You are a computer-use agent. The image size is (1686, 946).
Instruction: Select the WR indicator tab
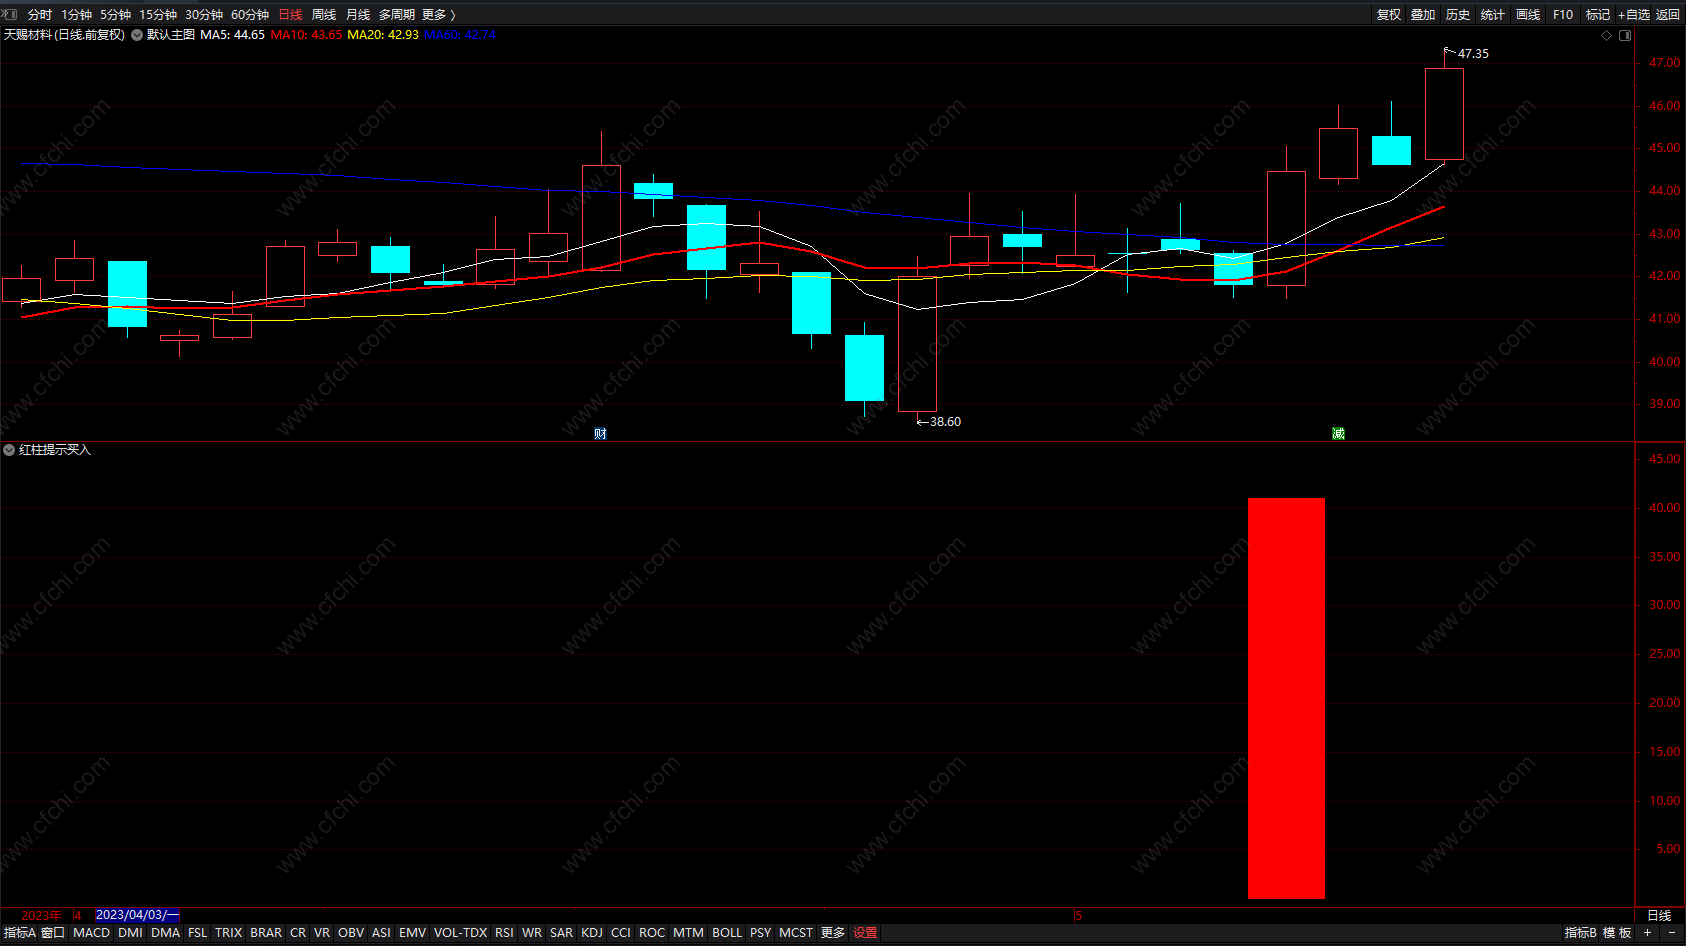tap(532, 933)
